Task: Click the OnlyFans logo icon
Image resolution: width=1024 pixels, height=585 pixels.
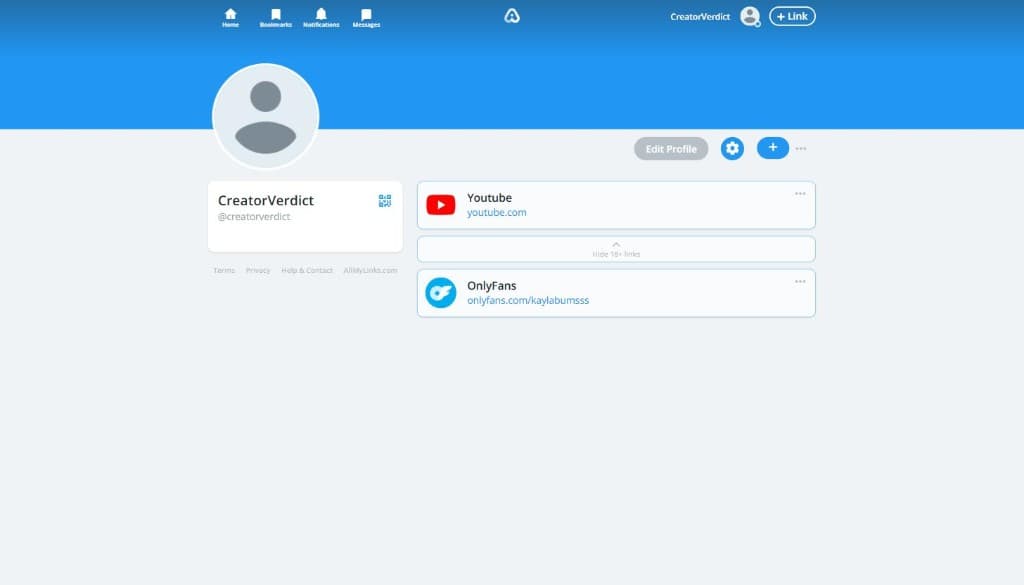Action: point(441,292)
